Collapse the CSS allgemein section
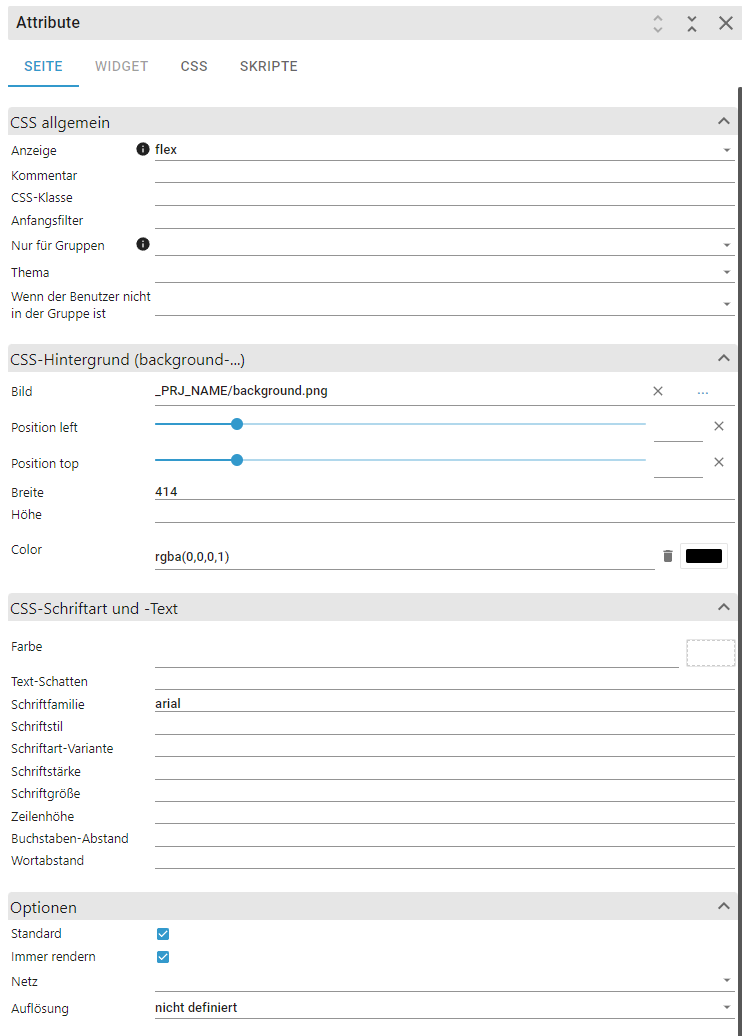 click(x=723, y=122)
